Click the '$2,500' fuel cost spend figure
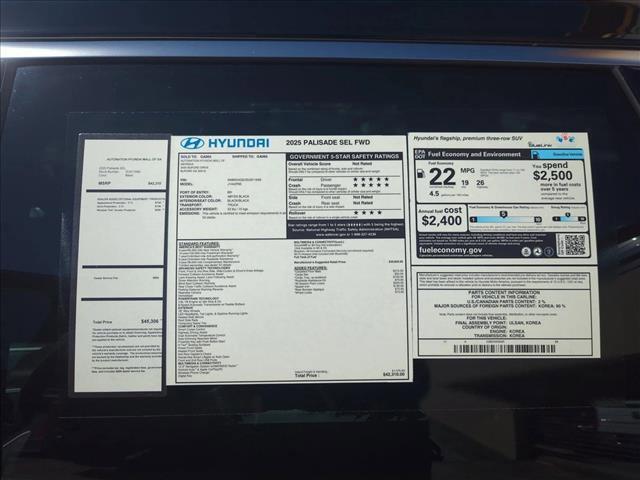 point(553,176)
